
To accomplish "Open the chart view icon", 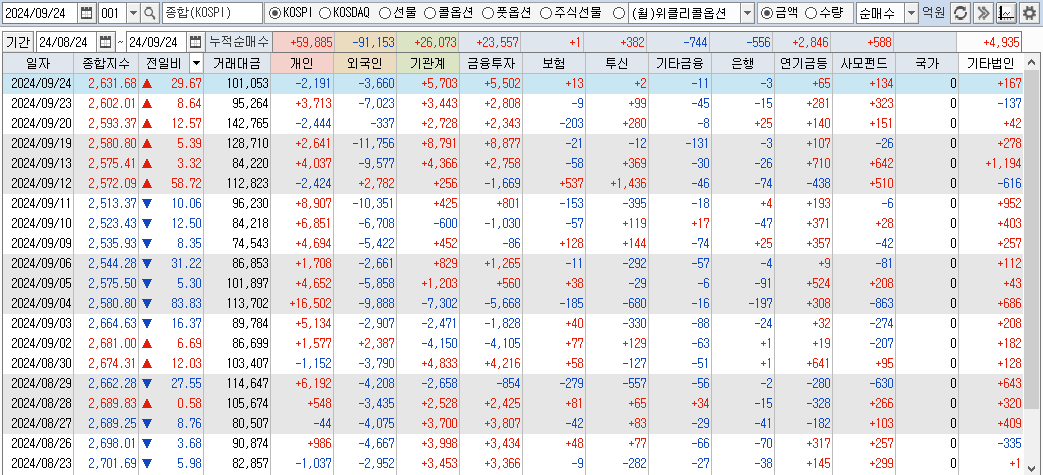I will 1006,13.
